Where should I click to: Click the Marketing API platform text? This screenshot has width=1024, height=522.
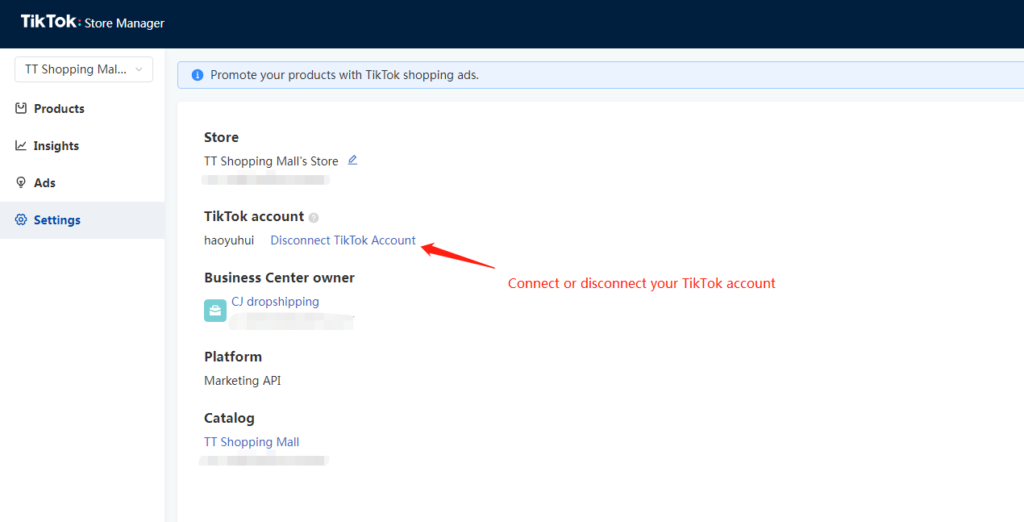pyautogui.click(x=242, y=381)
